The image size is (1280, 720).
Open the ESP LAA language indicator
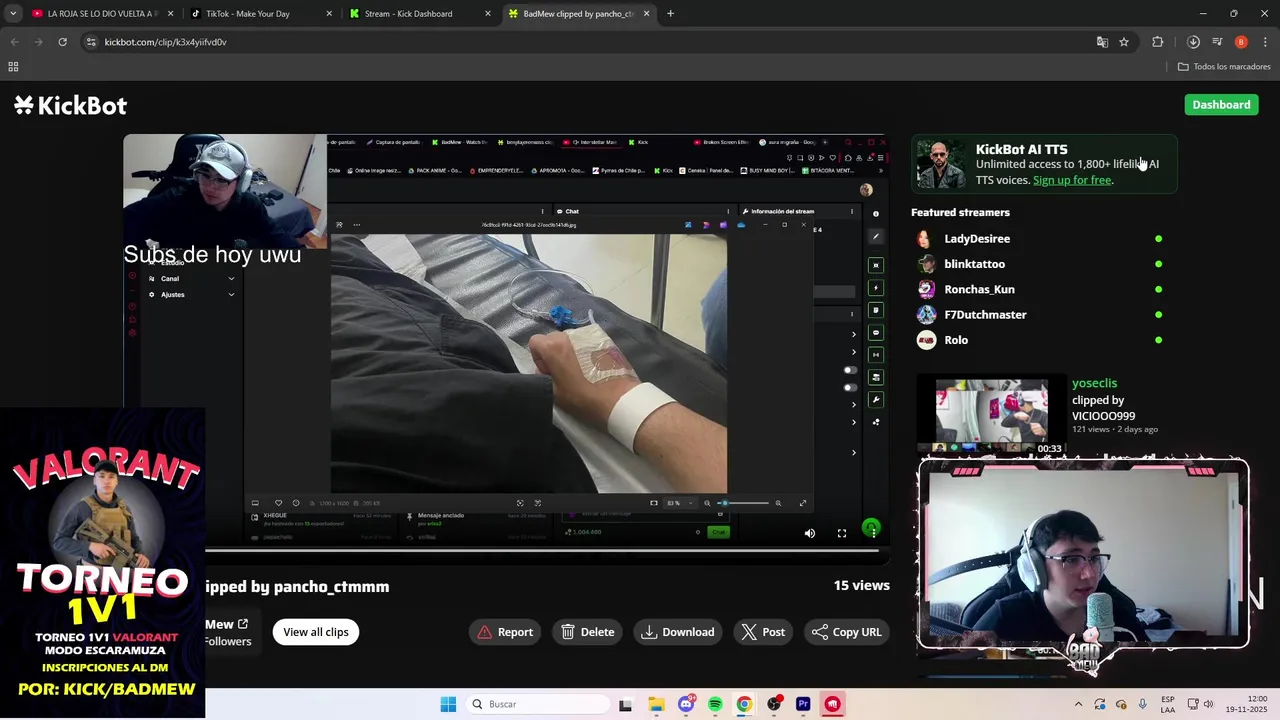pos(1168,704)
